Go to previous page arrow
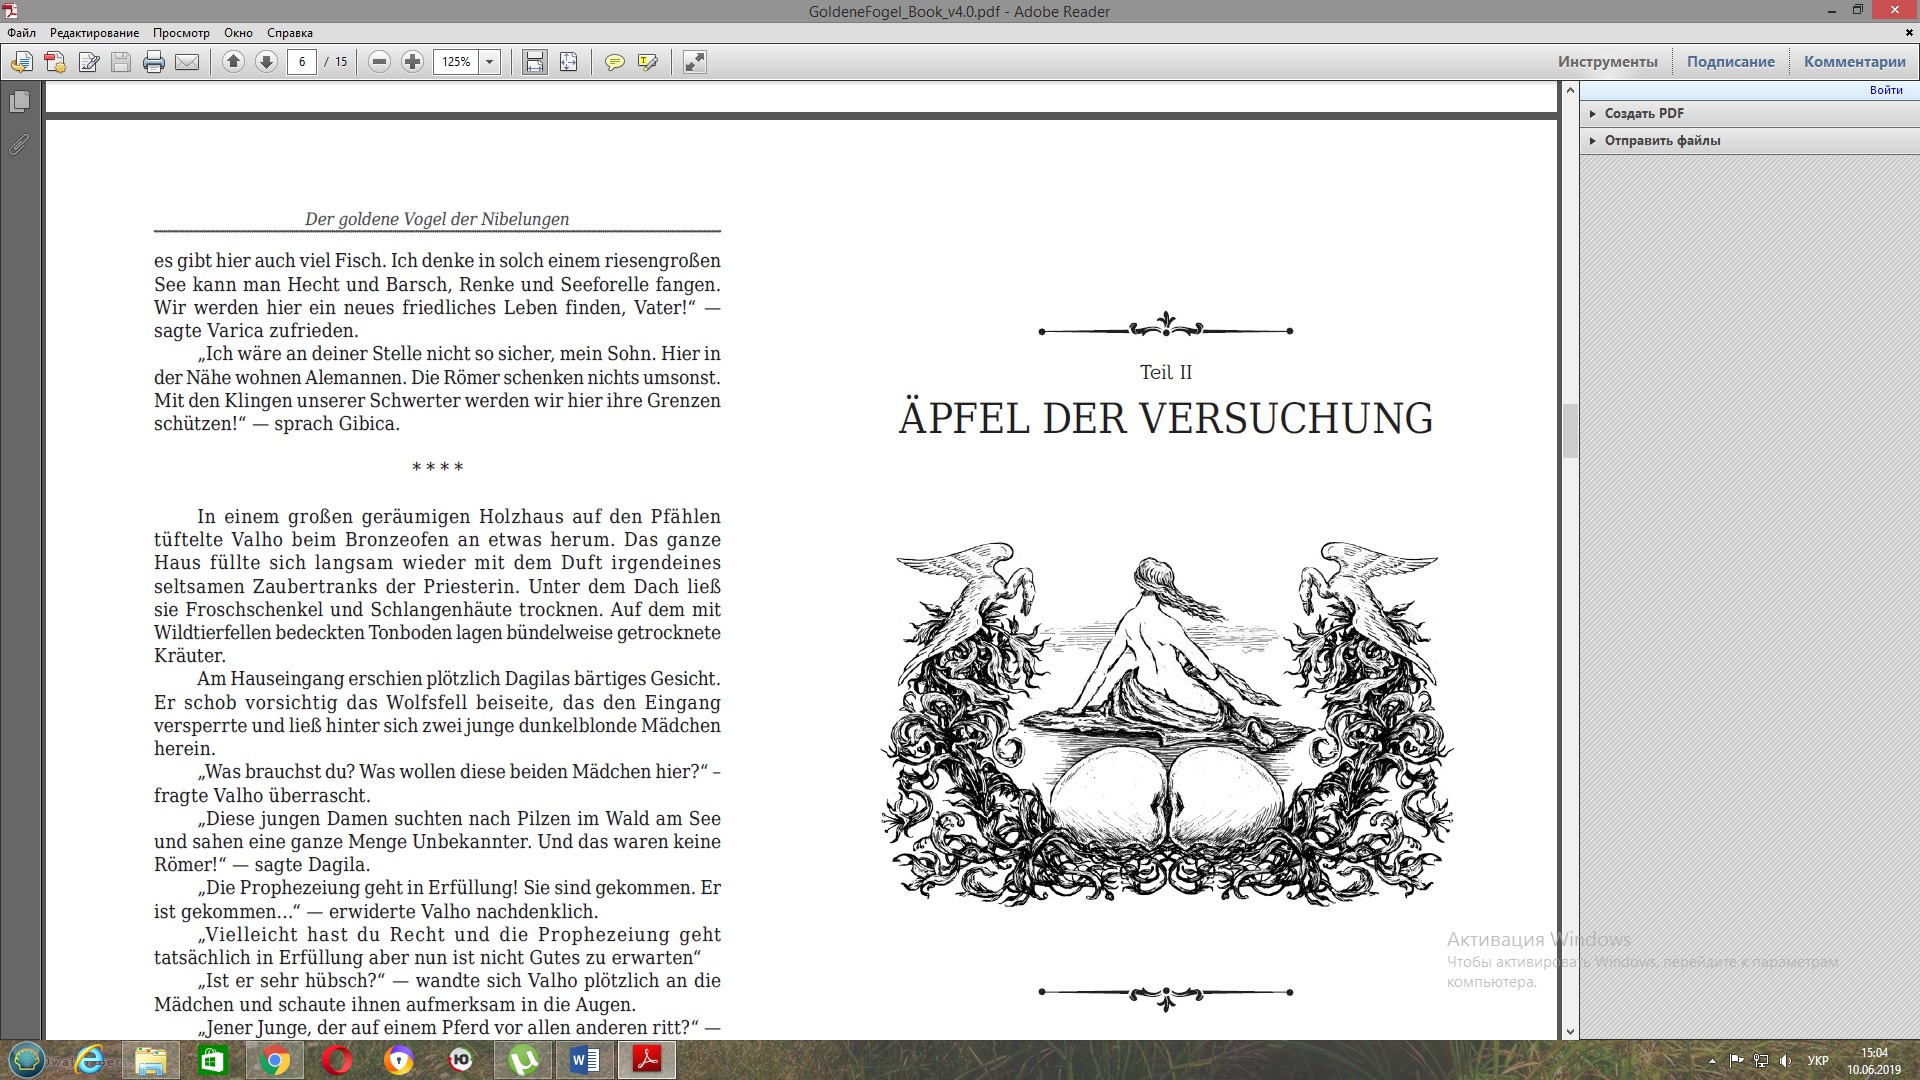The height and width of the screenshot is (1080, 1920). [233, 62]
